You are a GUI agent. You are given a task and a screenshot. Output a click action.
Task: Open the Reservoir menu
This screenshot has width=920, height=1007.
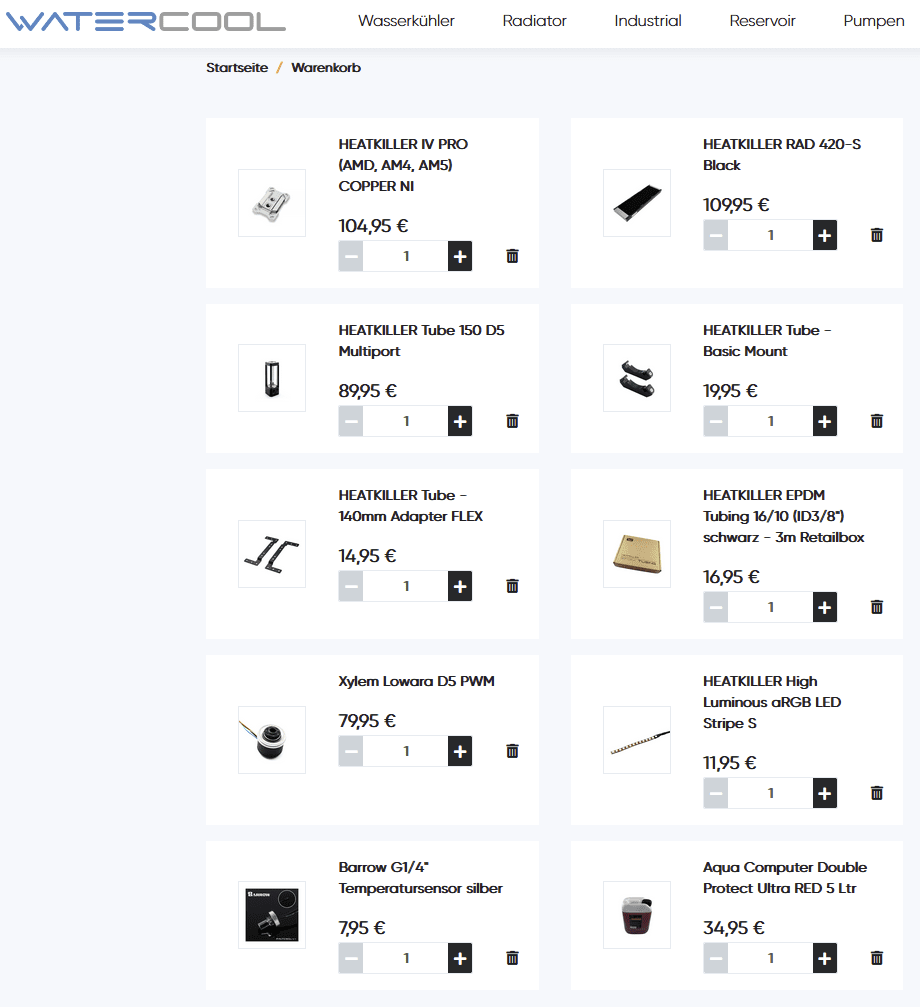(762, 21)
